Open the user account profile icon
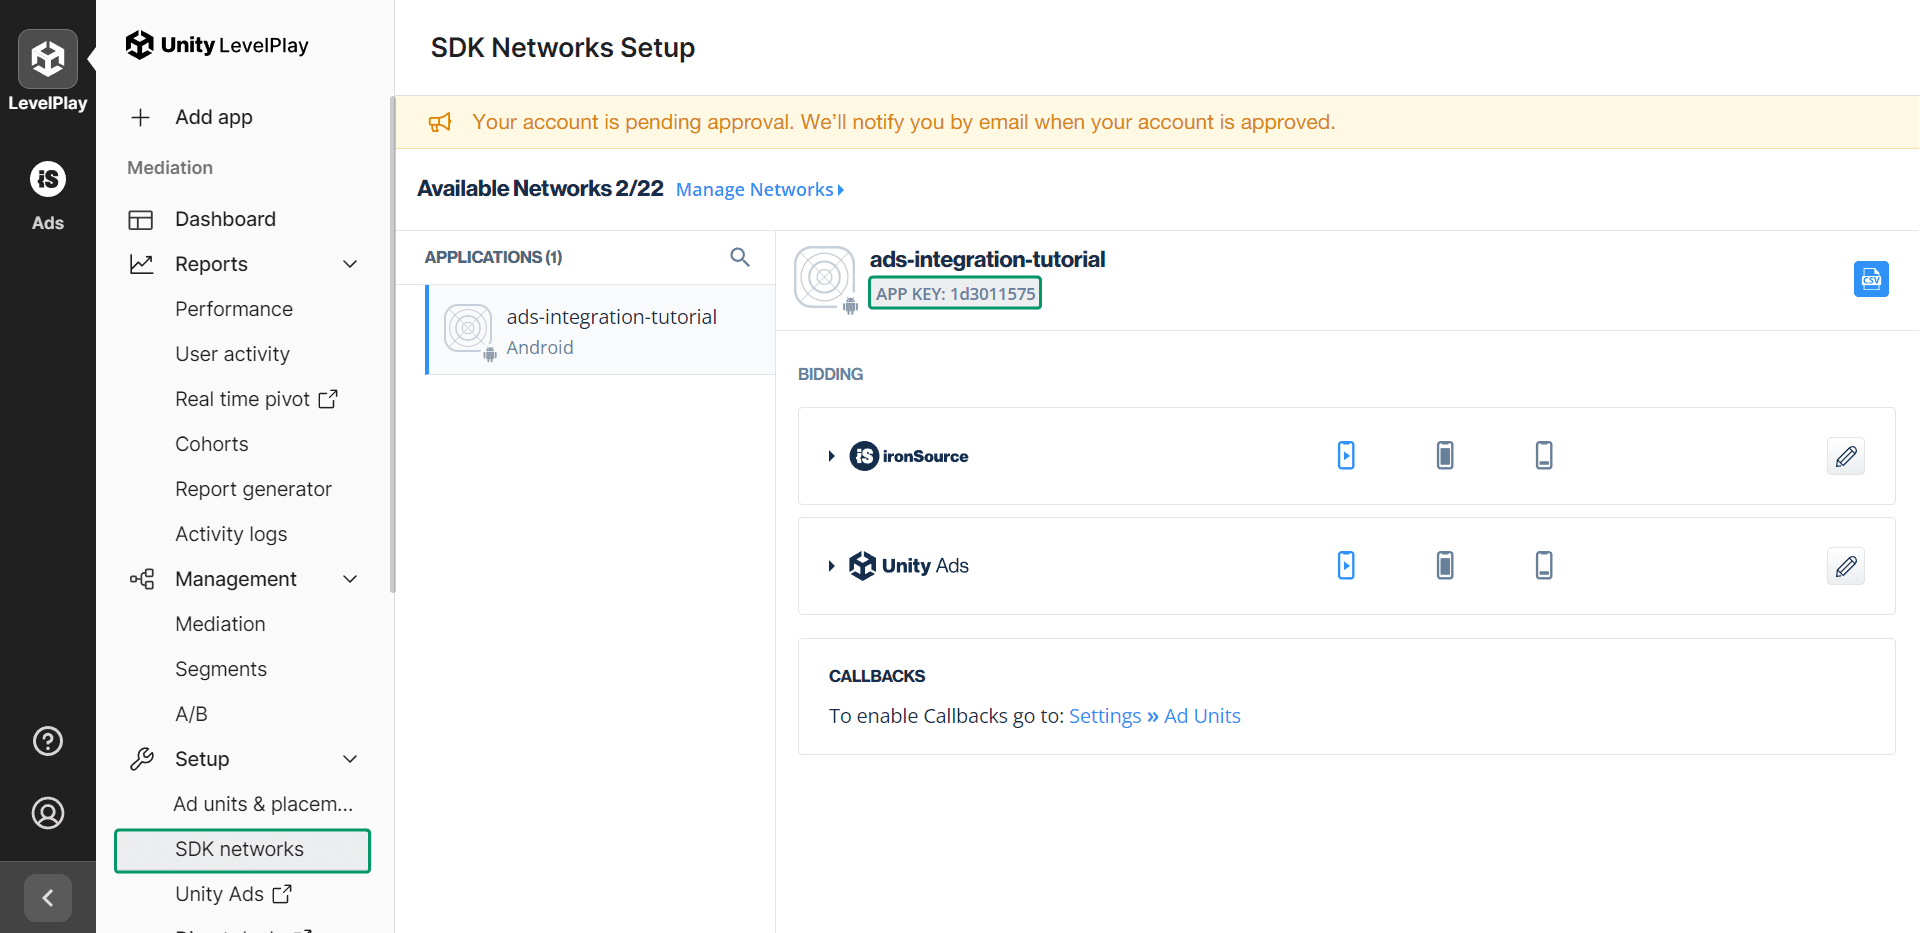Image resolution: width=1920 pixels, height=933 pixels. (x=48, y=813)
